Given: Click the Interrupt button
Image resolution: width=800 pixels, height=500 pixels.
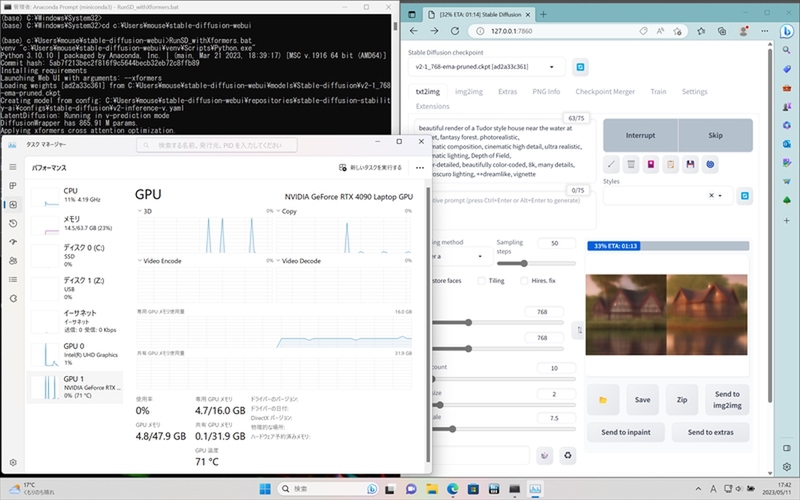Looking at the screenshot, I should pos(640,135).
